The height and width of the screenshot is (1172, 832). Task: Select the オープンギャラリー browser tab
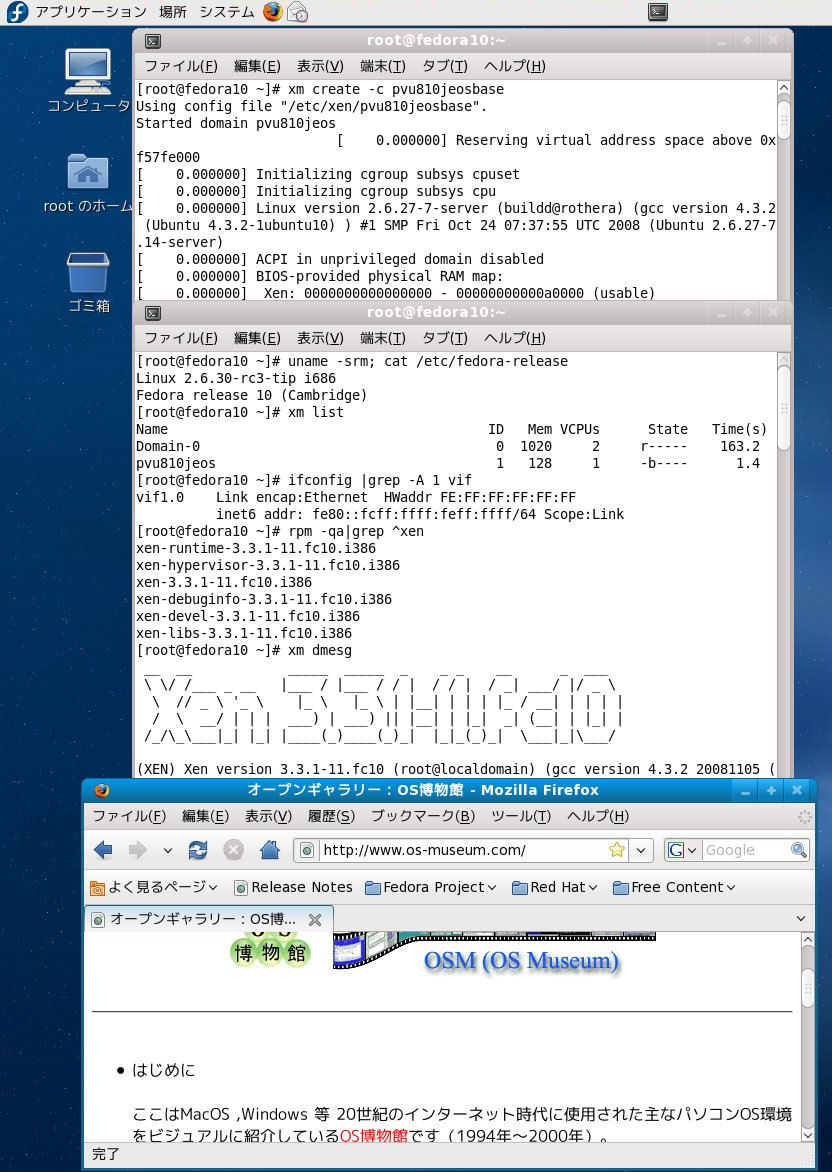point(209,919)
